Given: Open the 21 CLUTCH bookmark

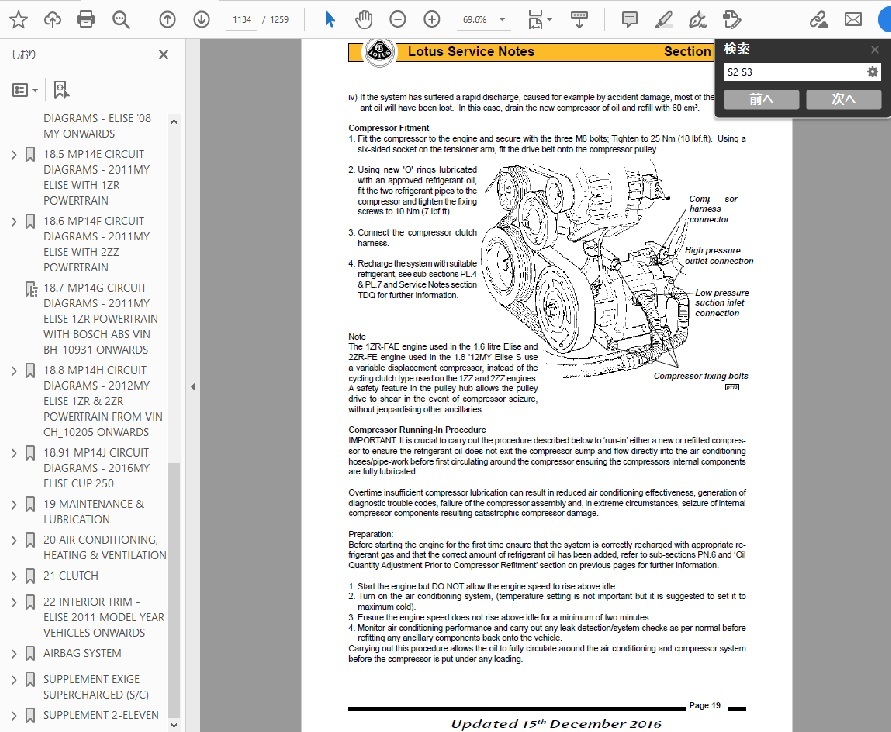Looking at the screenshot, I should pos(71,576).
